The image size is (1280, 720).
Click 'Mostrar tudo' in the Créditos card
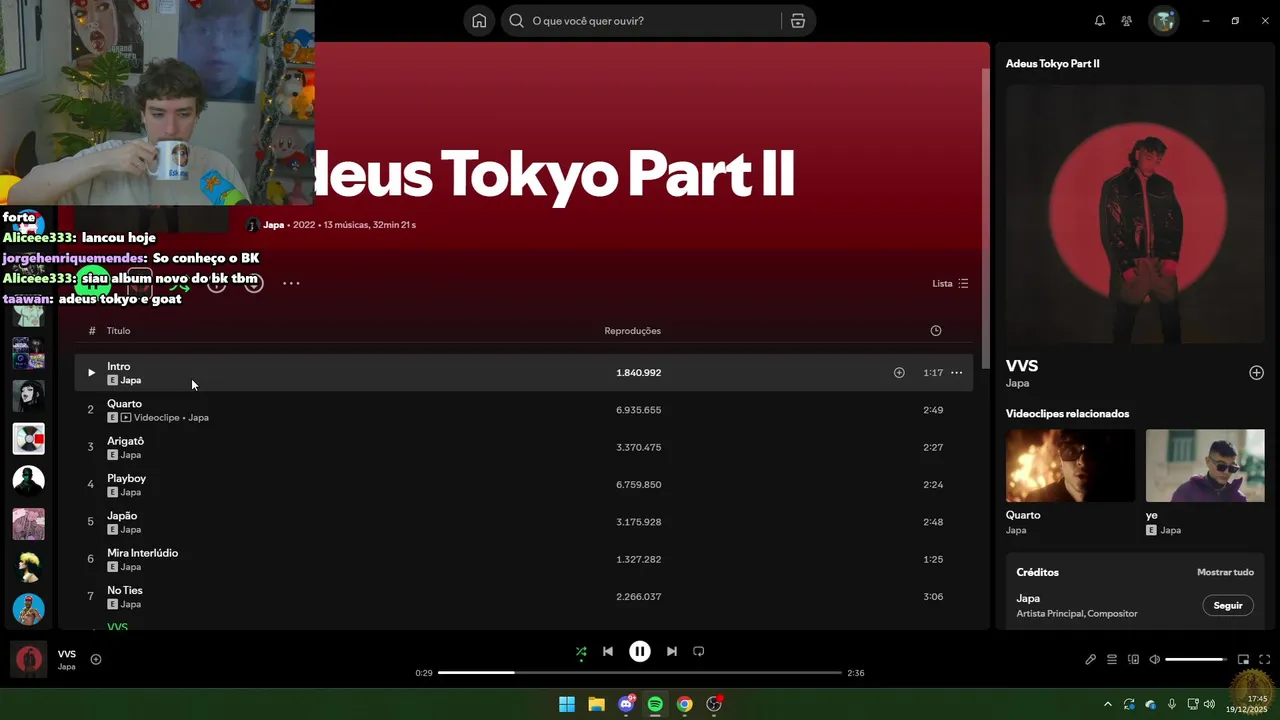(x=1225, y=572)
